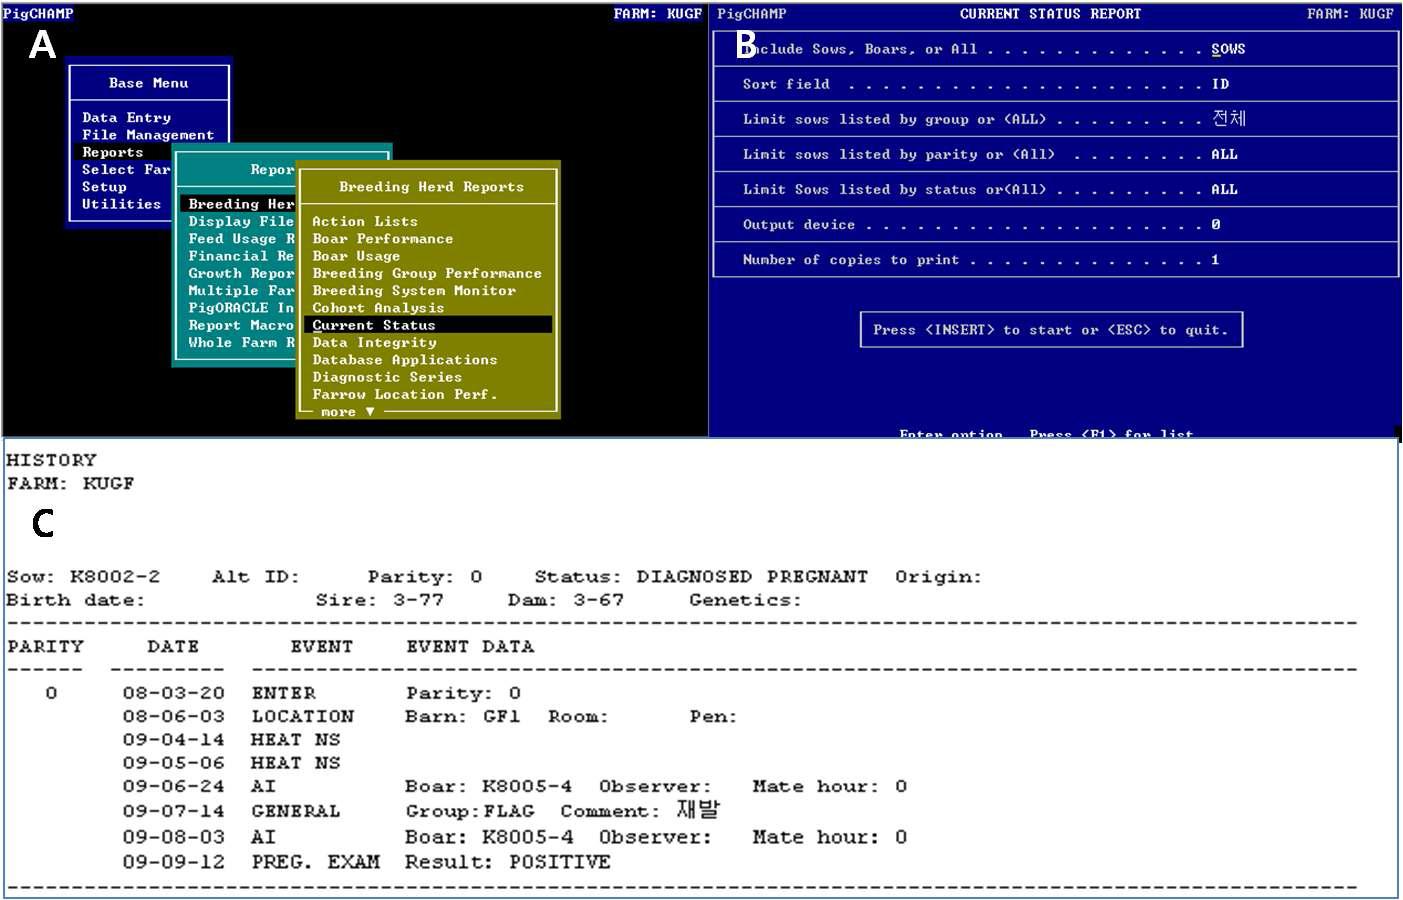Click the 08-03-20 ENTER event row
The height and width of the screenshot is (900, 1403).
322,693
